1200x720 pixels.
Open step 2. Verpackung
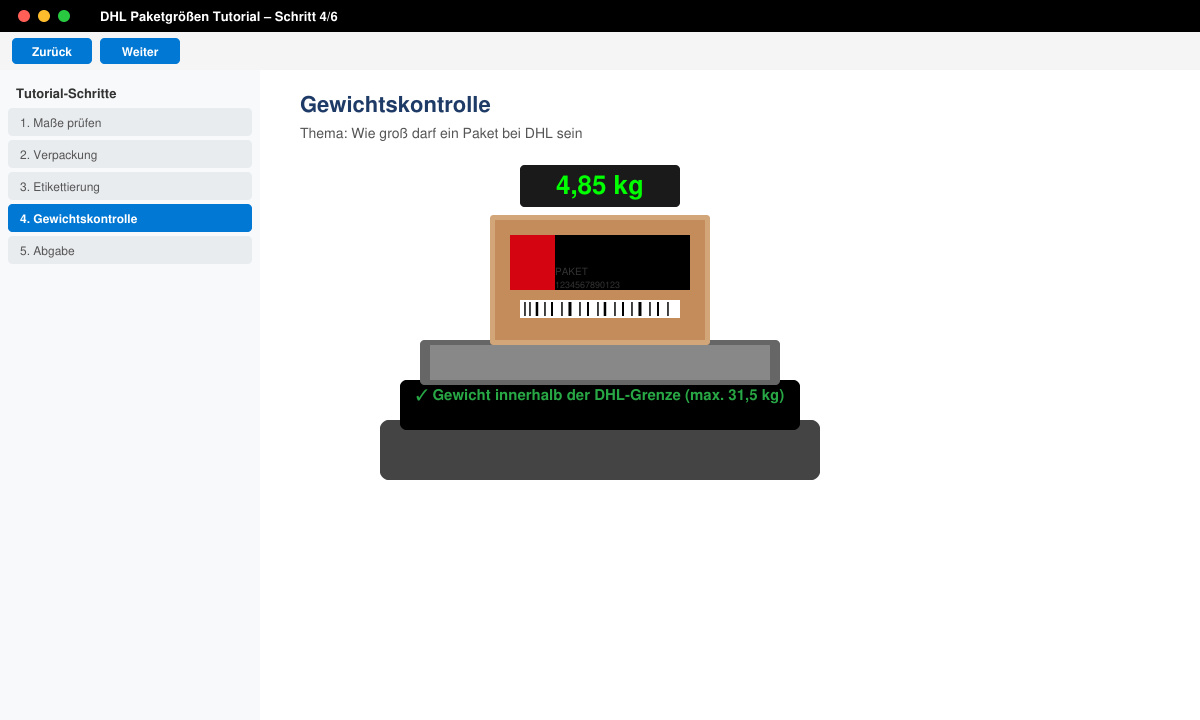pos(130,154)
